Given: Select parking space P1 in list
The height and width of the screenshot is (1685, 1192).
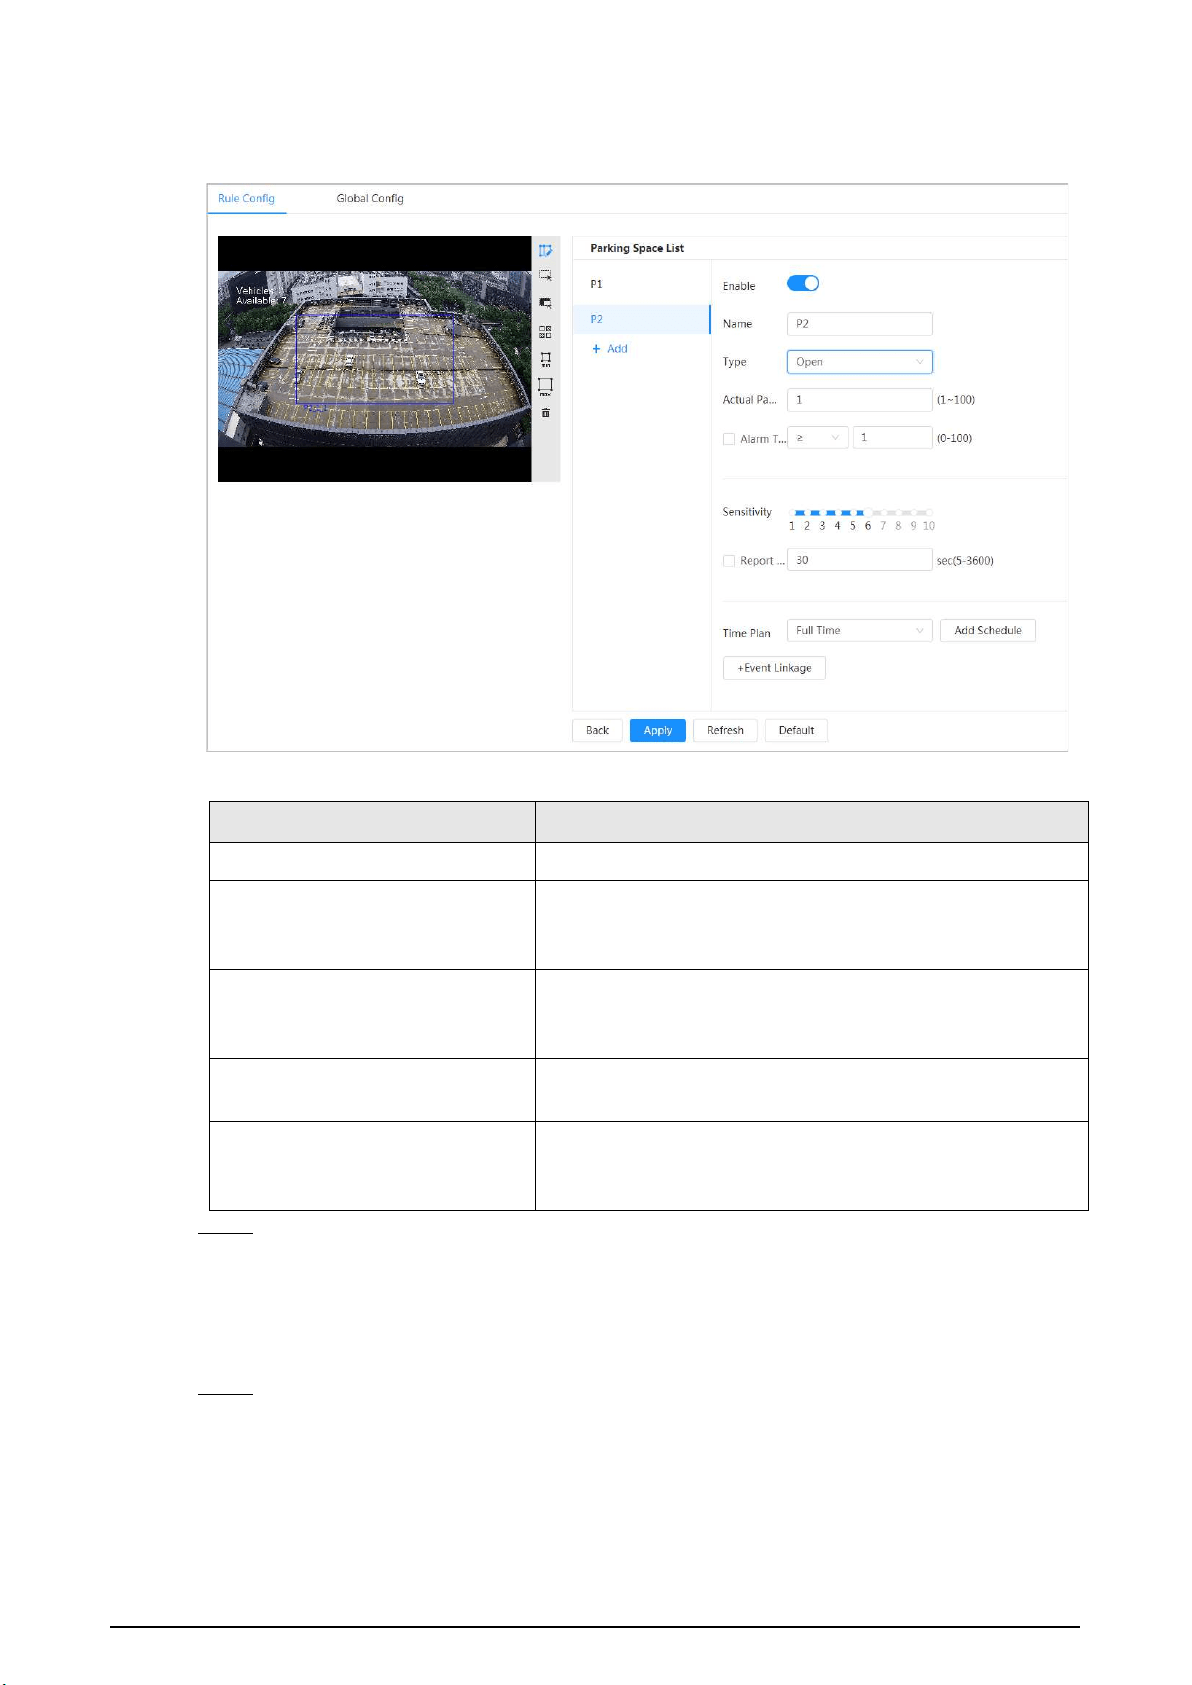Looking at the screenshot, I should tap(641, 285).
